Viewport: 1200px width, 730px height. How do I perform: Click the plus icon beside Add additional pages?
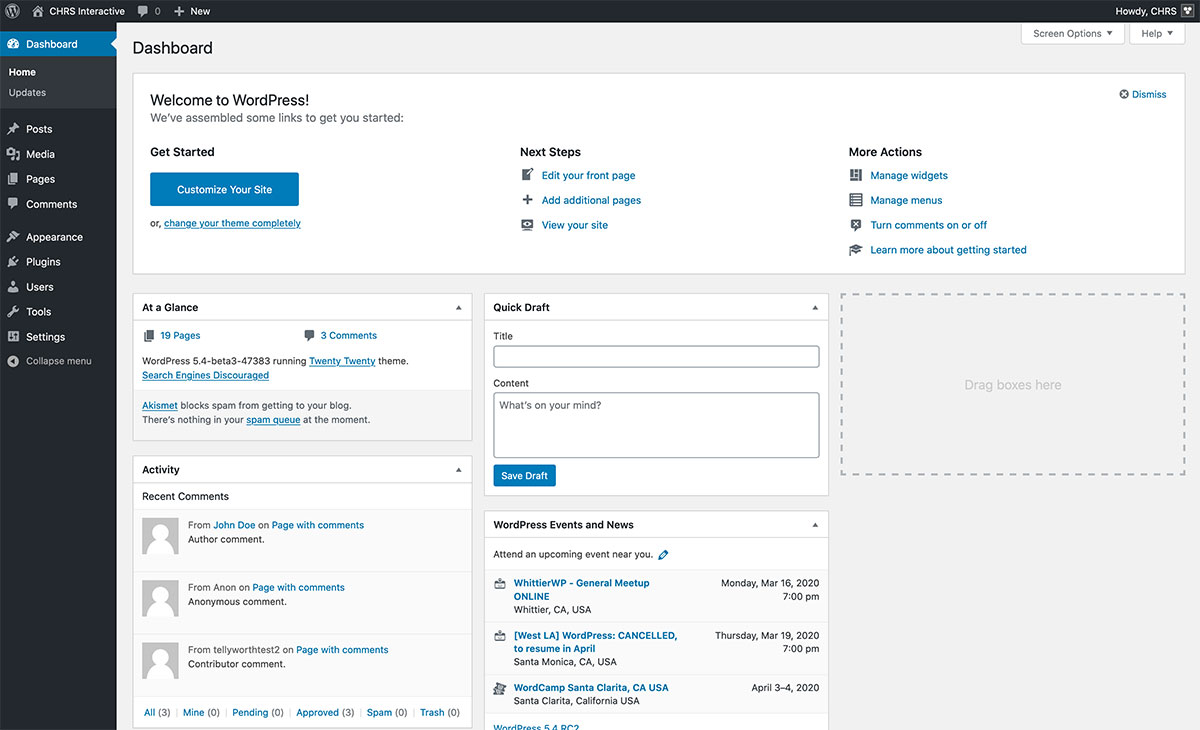click(x=528, y=200)
